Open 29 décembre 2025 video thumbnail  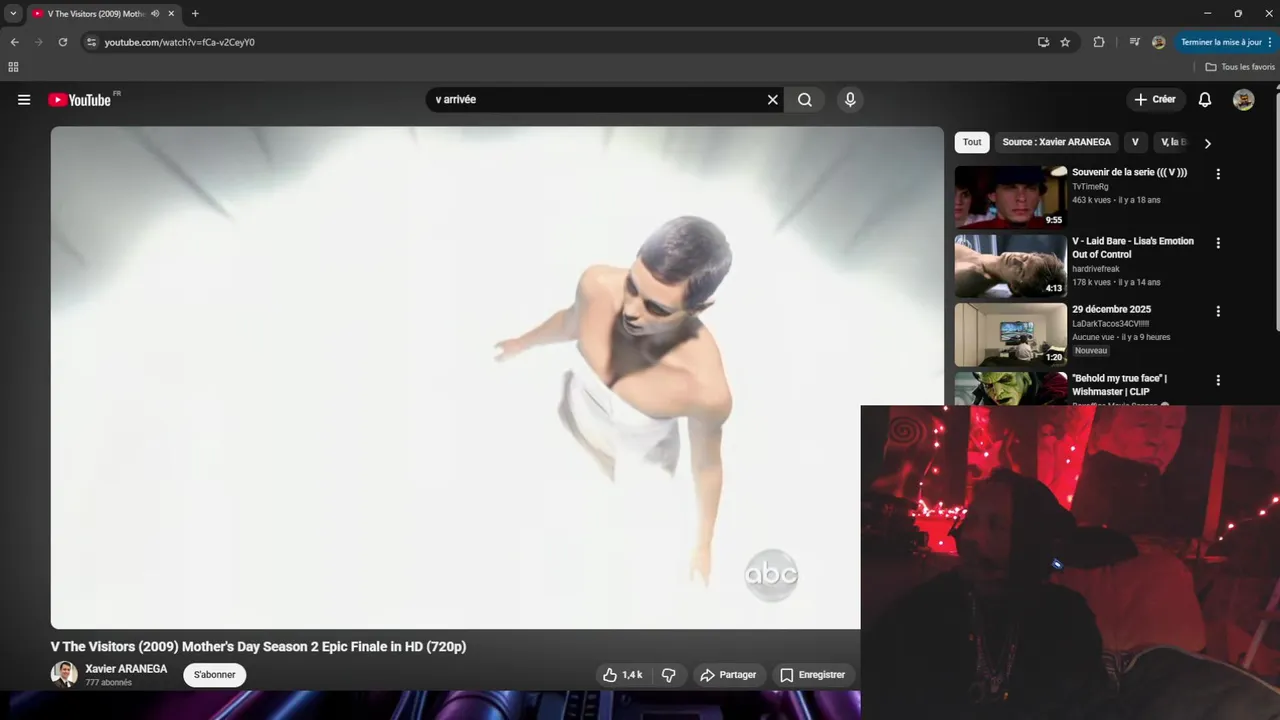[x=1011, y=334]
